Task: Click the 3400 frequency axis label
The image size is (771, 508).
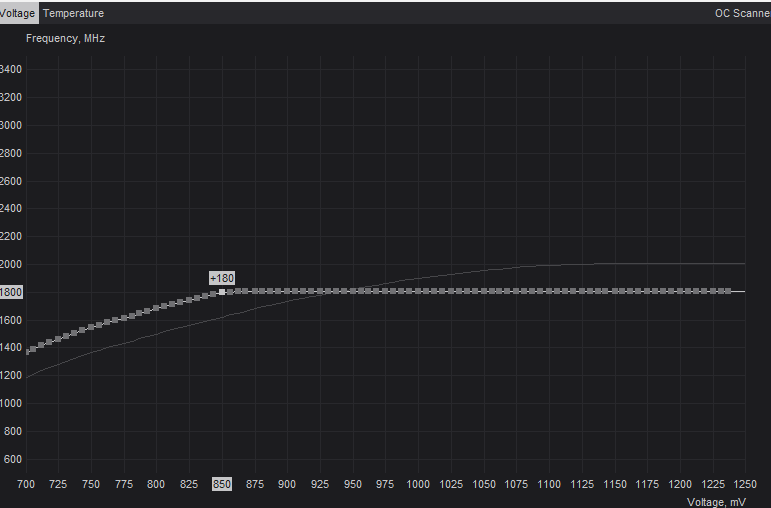Action: pyautogui.click(x=11, y=69)
